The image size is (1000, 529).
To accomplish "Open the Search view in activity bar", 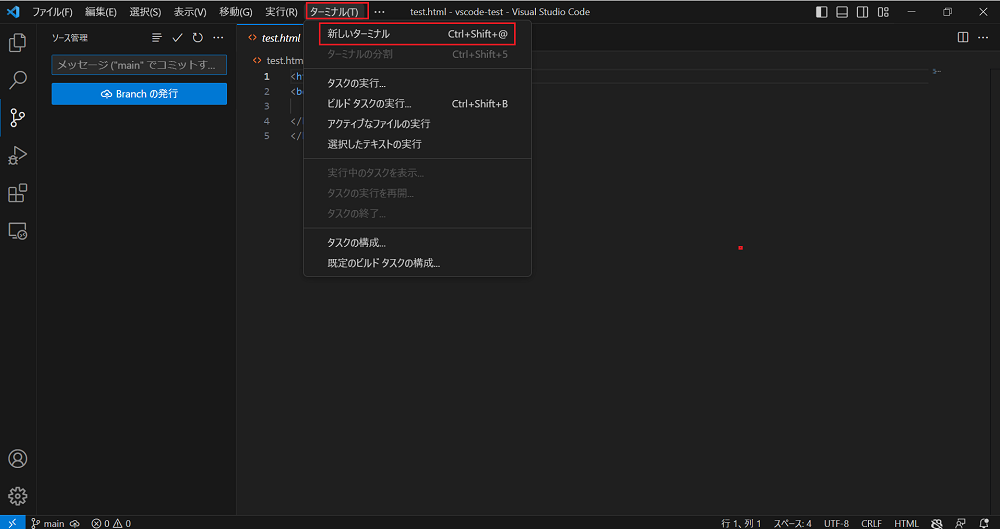I will pos(17,80).
